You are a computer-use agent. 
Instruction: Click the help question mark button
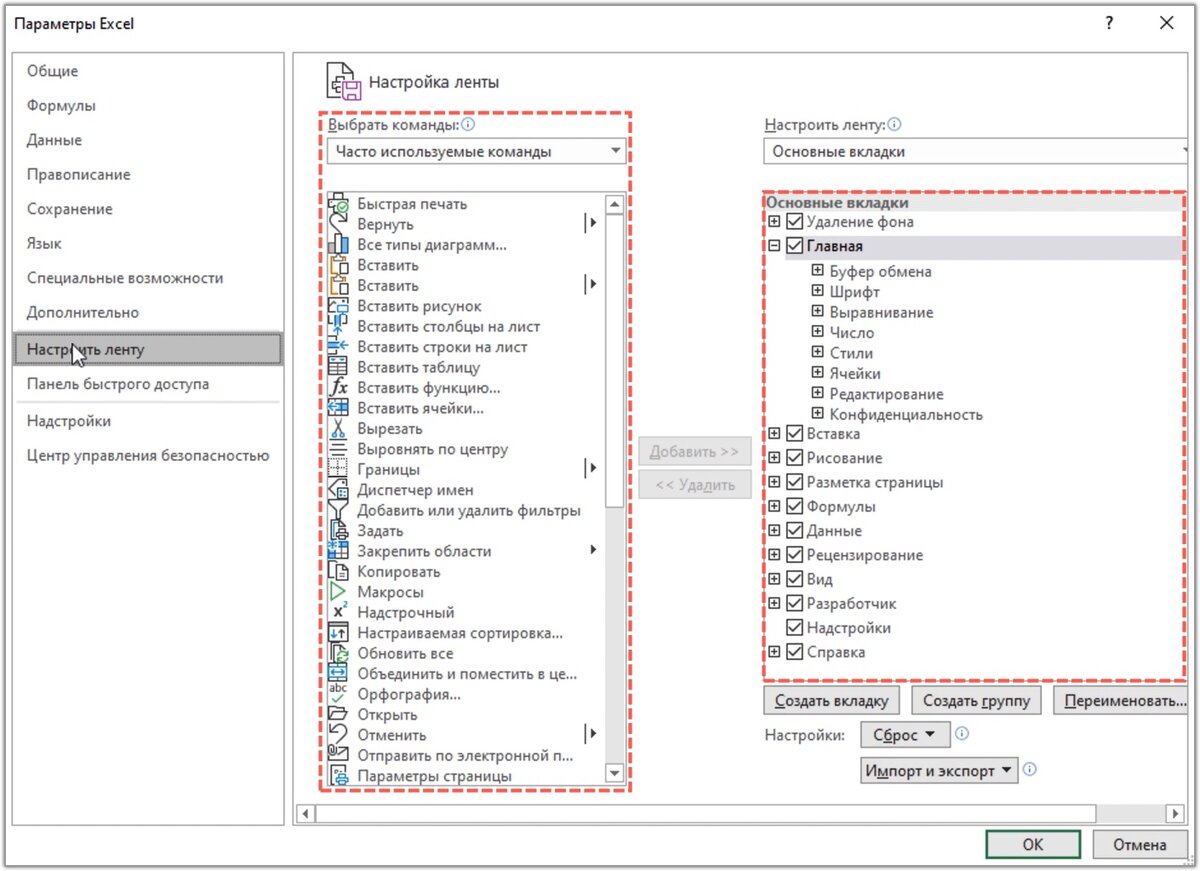coord(1109,24)
